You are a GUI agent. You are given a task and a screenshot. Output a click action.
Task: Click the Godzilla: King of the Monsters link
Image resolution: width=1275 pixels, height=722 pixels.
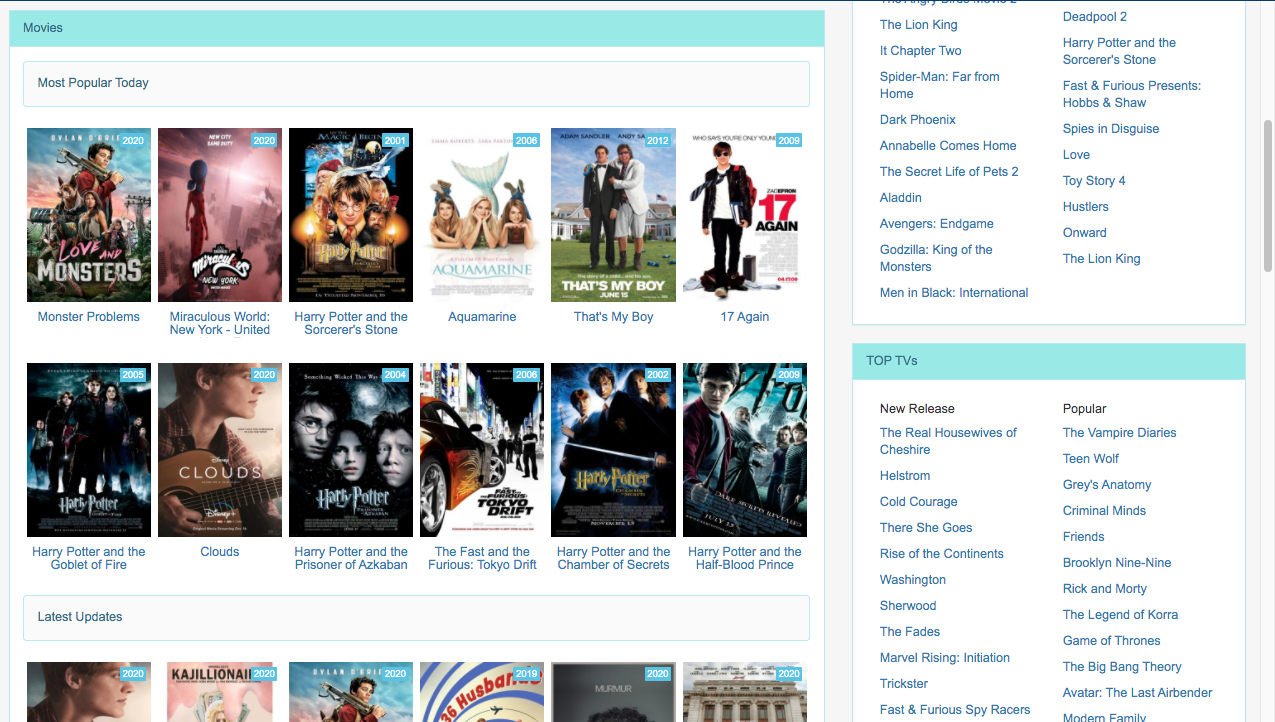(x=936, y=258)
